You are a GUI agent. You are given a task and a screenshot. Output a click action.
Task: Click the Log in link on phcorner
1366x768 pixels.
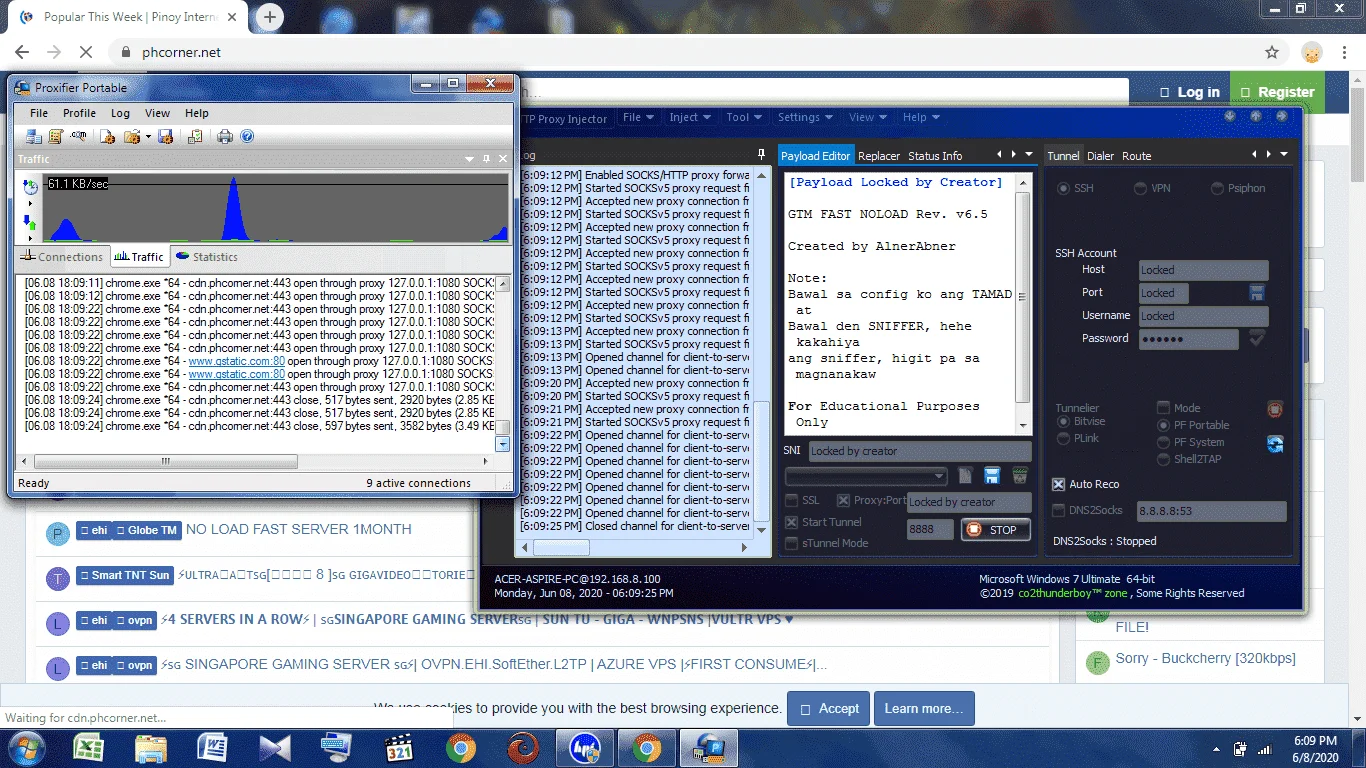pyautogui.click(x=1190, y=92)
